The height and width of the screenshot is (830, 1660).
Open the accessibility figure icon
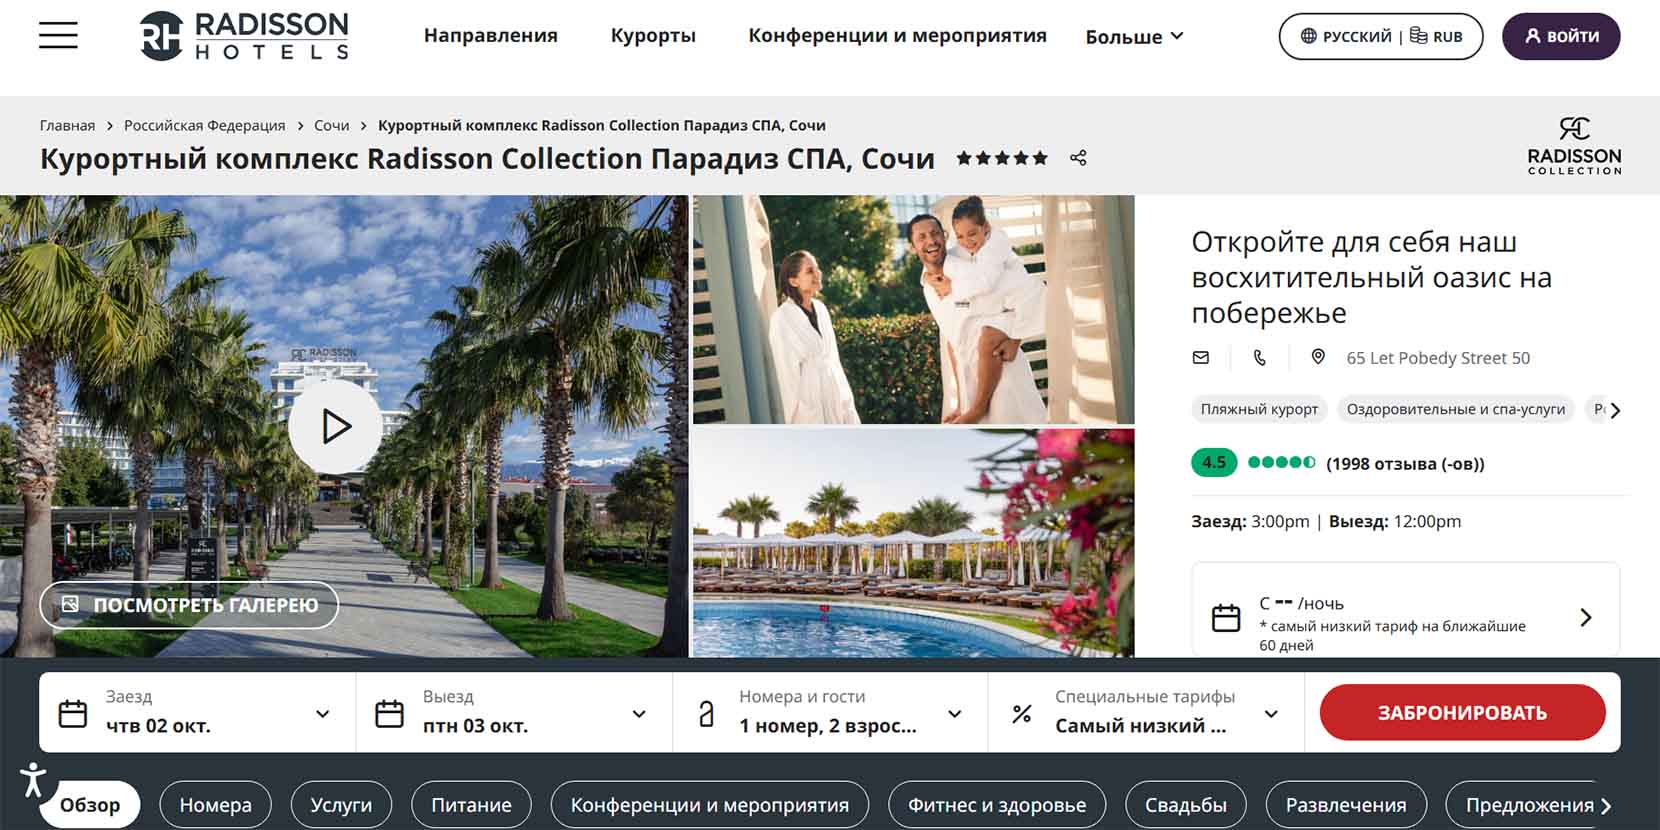pyautogui.click(x=33, y=779)
